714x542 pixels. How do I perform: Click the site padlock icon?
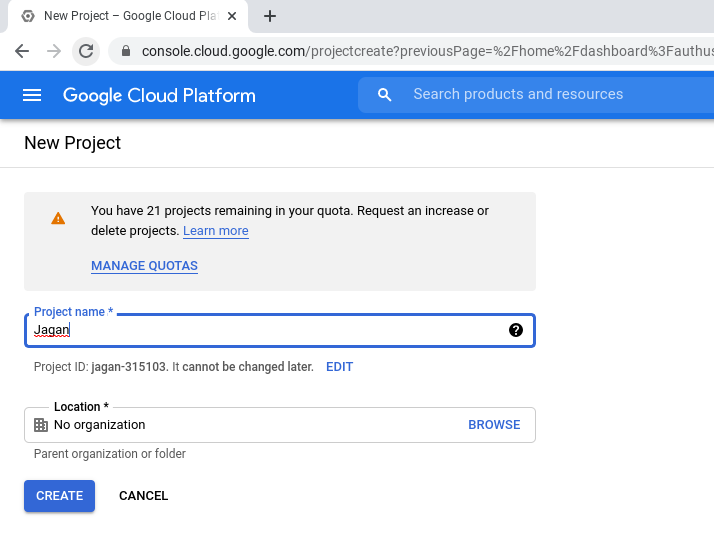(x=126, y=51)
